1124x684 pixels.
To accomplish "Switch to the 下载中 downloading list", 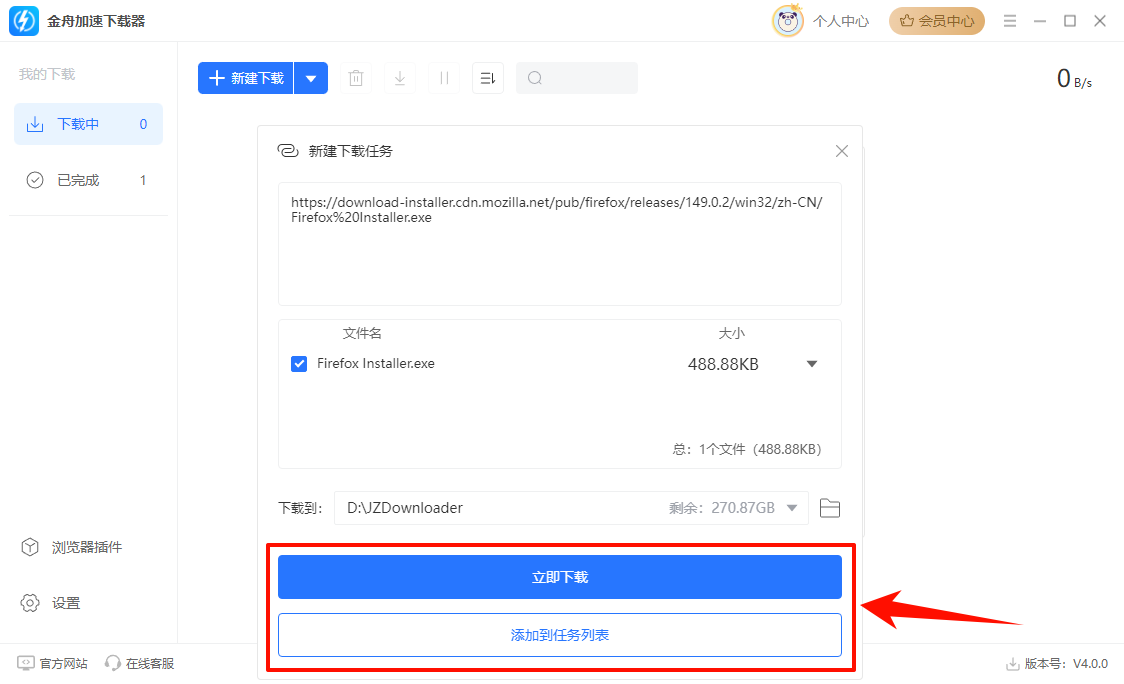I will (x=88, y=123).
